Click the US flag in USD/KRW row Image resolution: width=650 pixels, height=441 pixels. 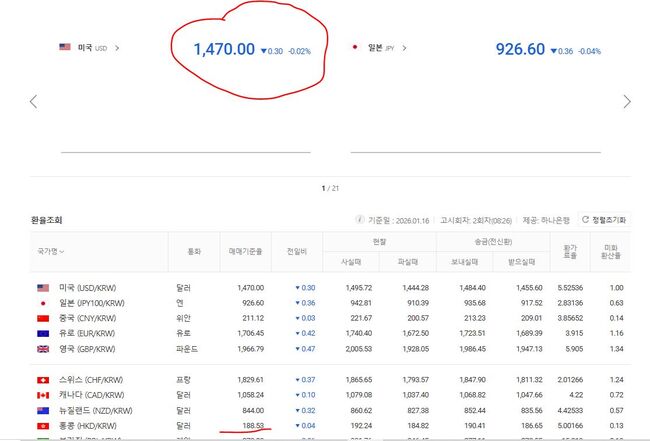click(x=43, y=287)
